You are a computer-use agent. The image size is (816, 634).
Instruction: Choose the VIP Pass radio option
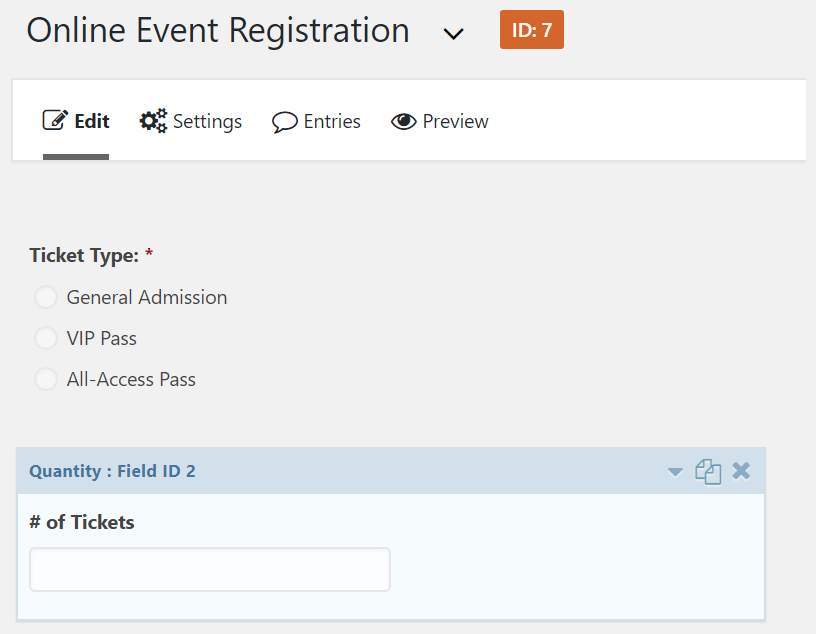click(46, 338)
